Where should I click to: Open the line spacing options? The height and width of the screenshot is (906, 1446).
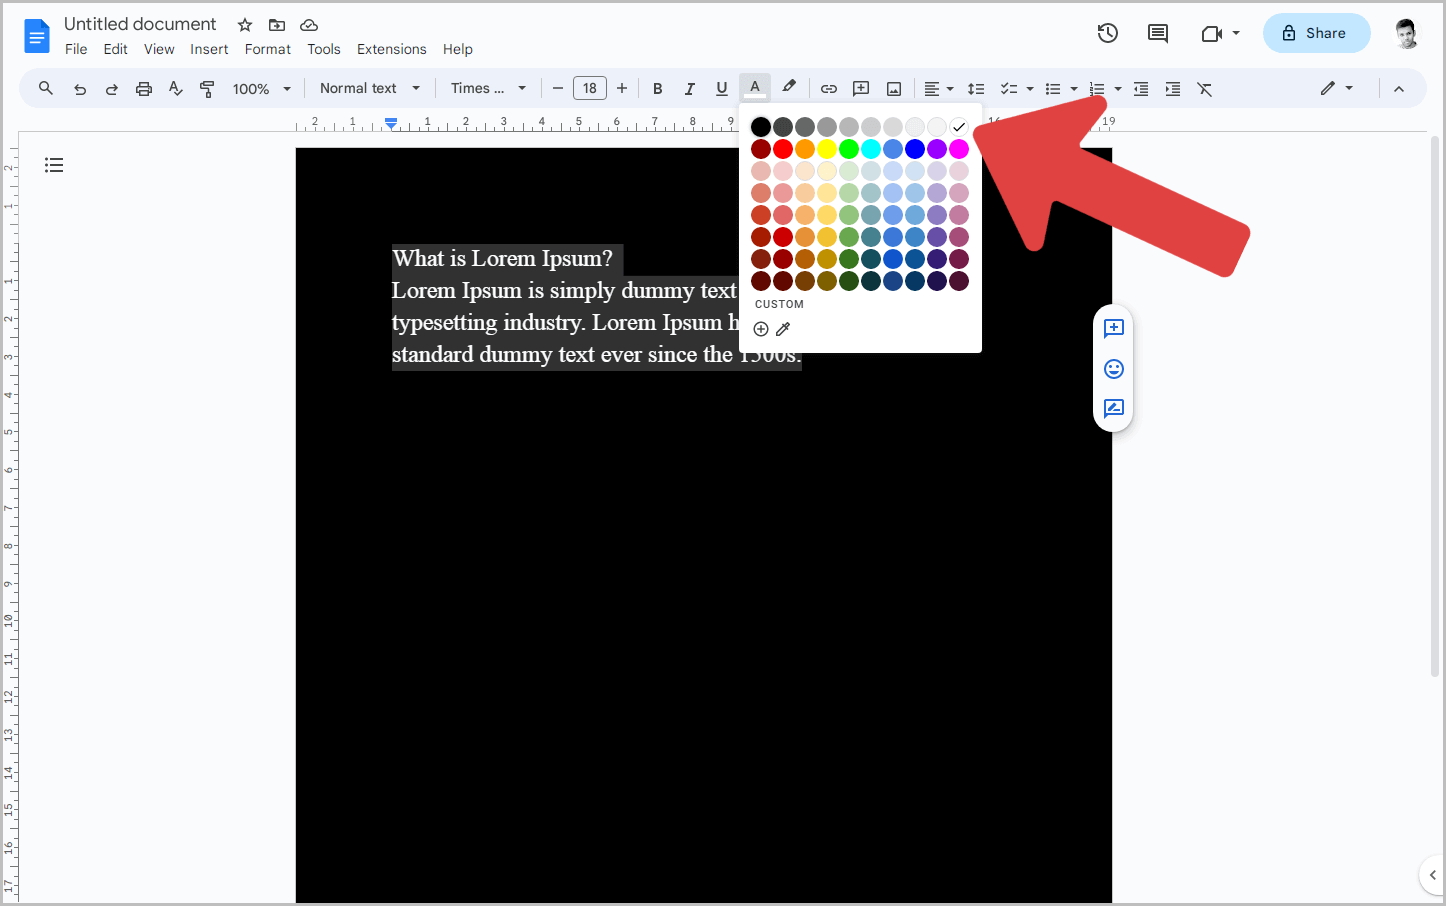pos(976,88)
